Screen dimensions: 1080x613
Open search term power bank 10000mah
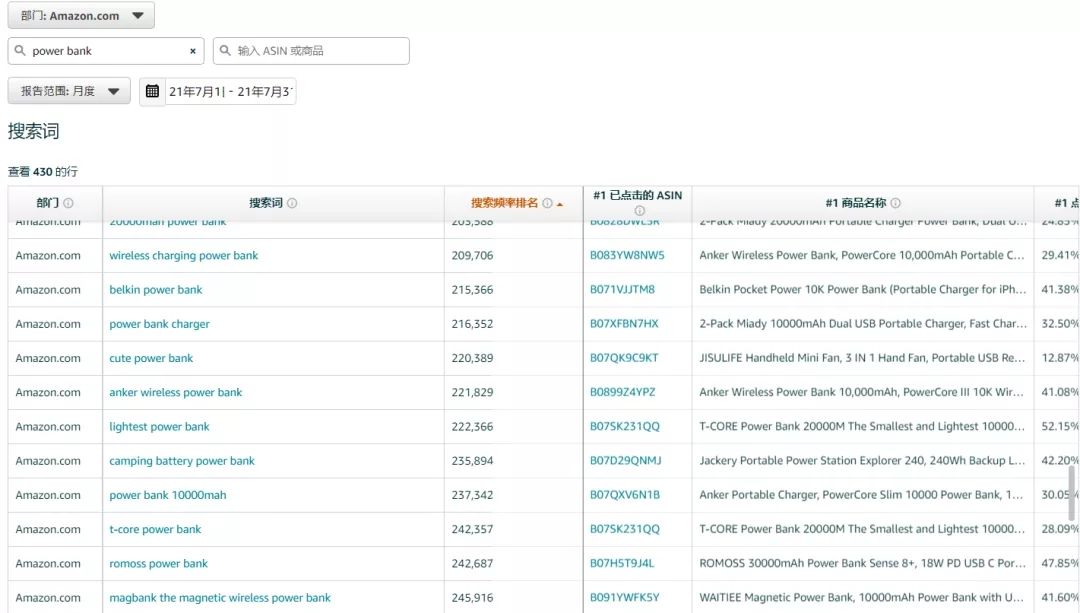point(167,495)
